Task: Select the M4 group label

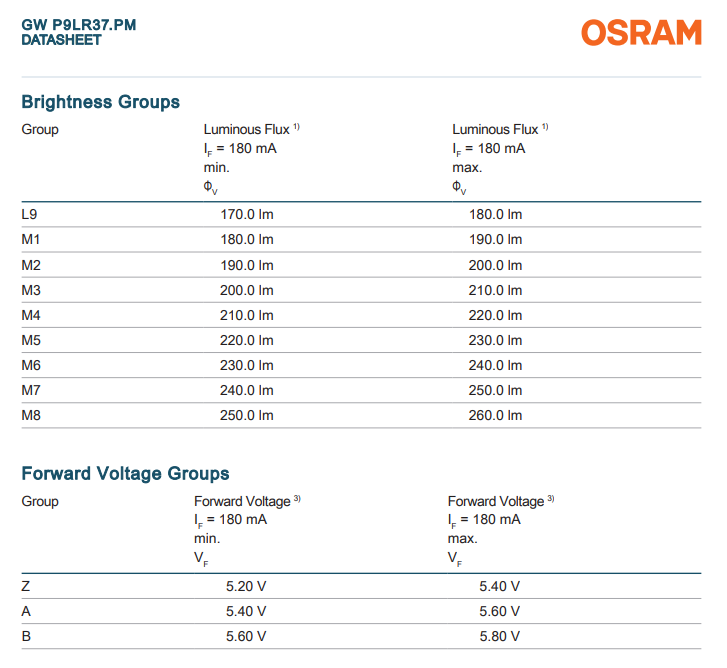Action: pos(31,315)
